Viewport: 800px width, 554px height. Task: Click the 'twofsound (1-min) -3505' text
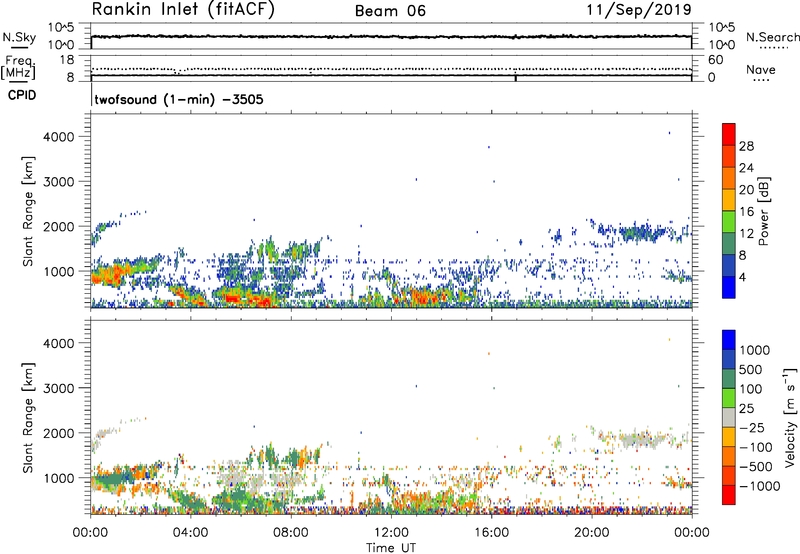(x=179, y=99)
